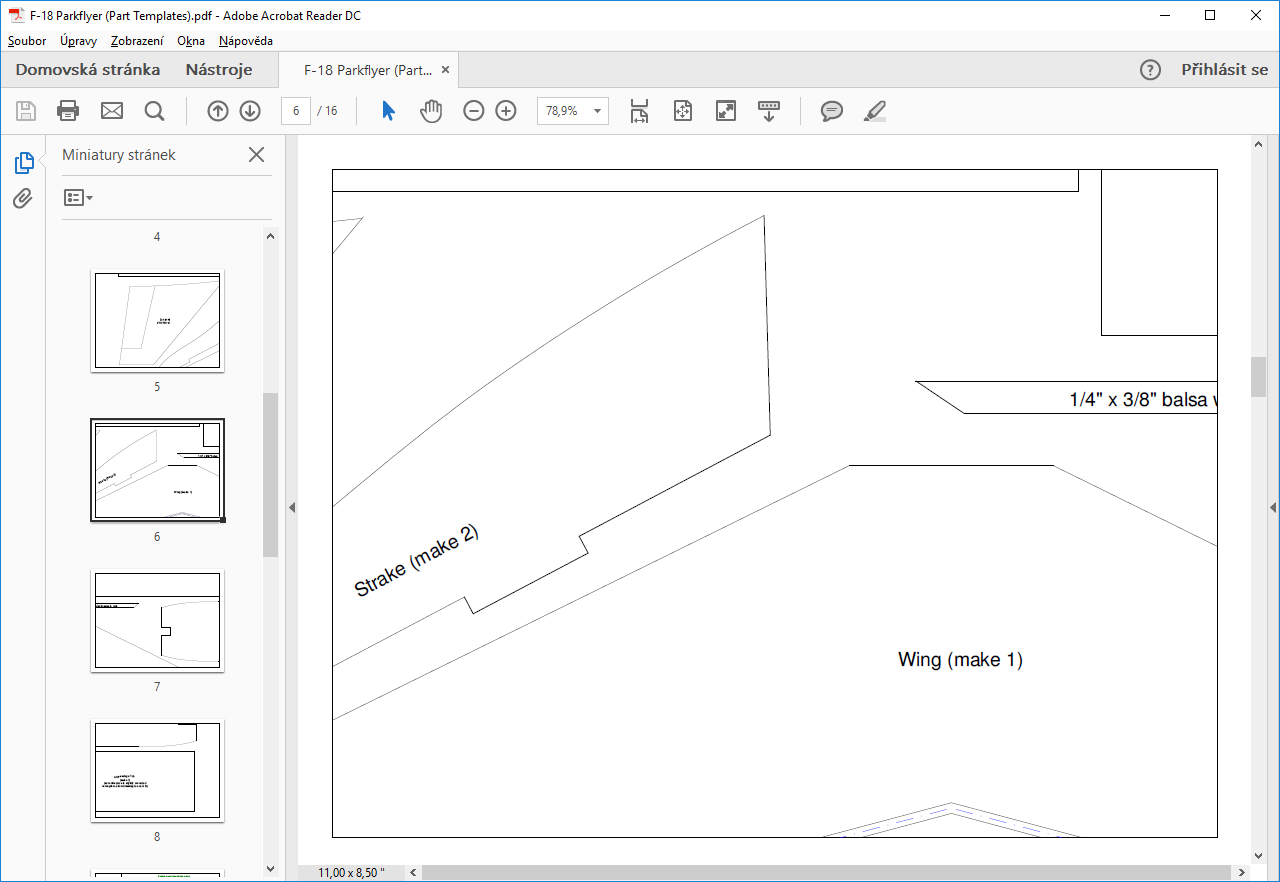This screenshot has height=882, width=1280.
Task: Go to next page arrow
Action: point(250,111)
